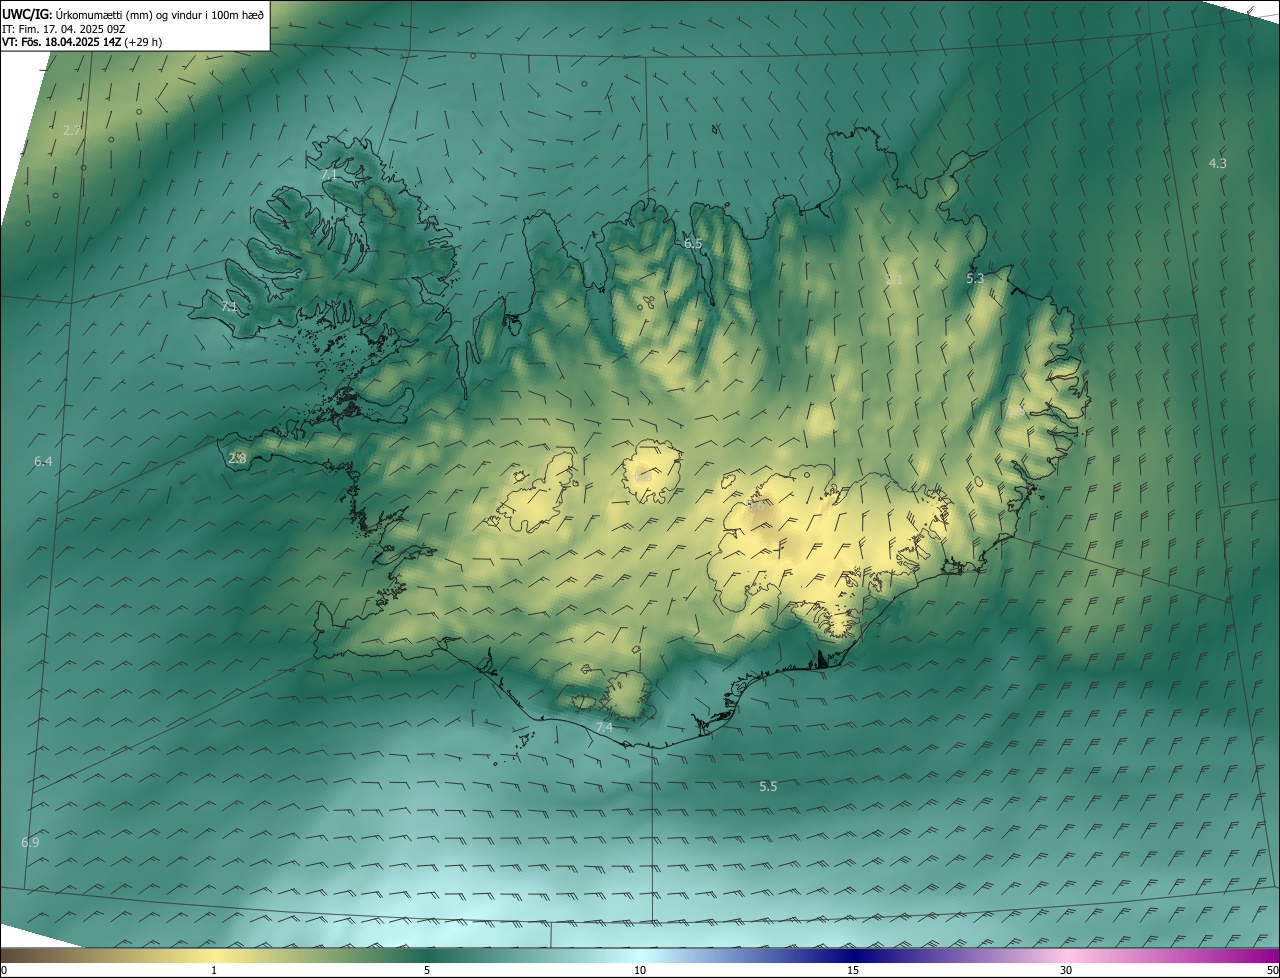1280x978 pixels.
Task: Click the map title 'UWC/IG: Úrkomumætti (mm) og vindur'
Action: click(133, 14)
